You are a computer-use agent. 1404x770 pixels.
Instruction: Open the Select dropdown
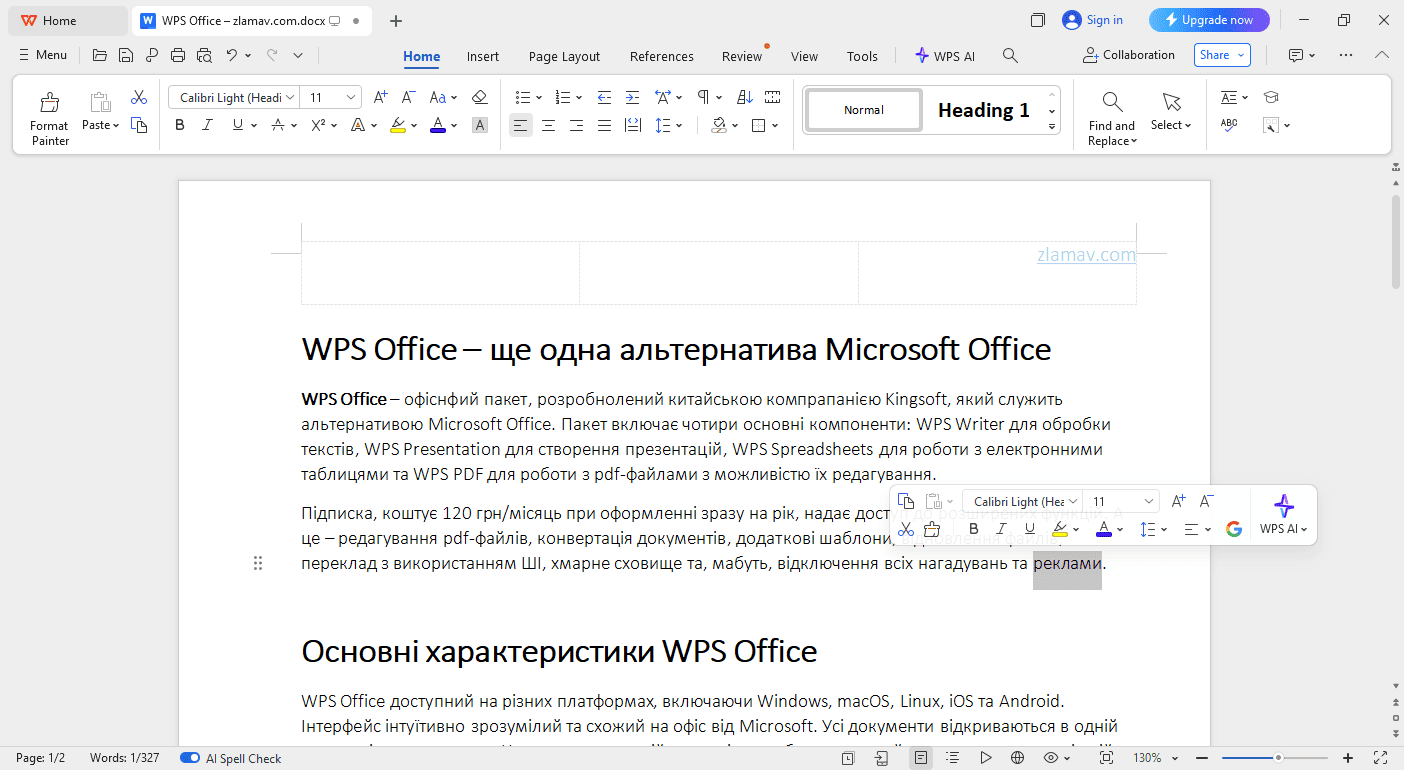coord(1171,125)
